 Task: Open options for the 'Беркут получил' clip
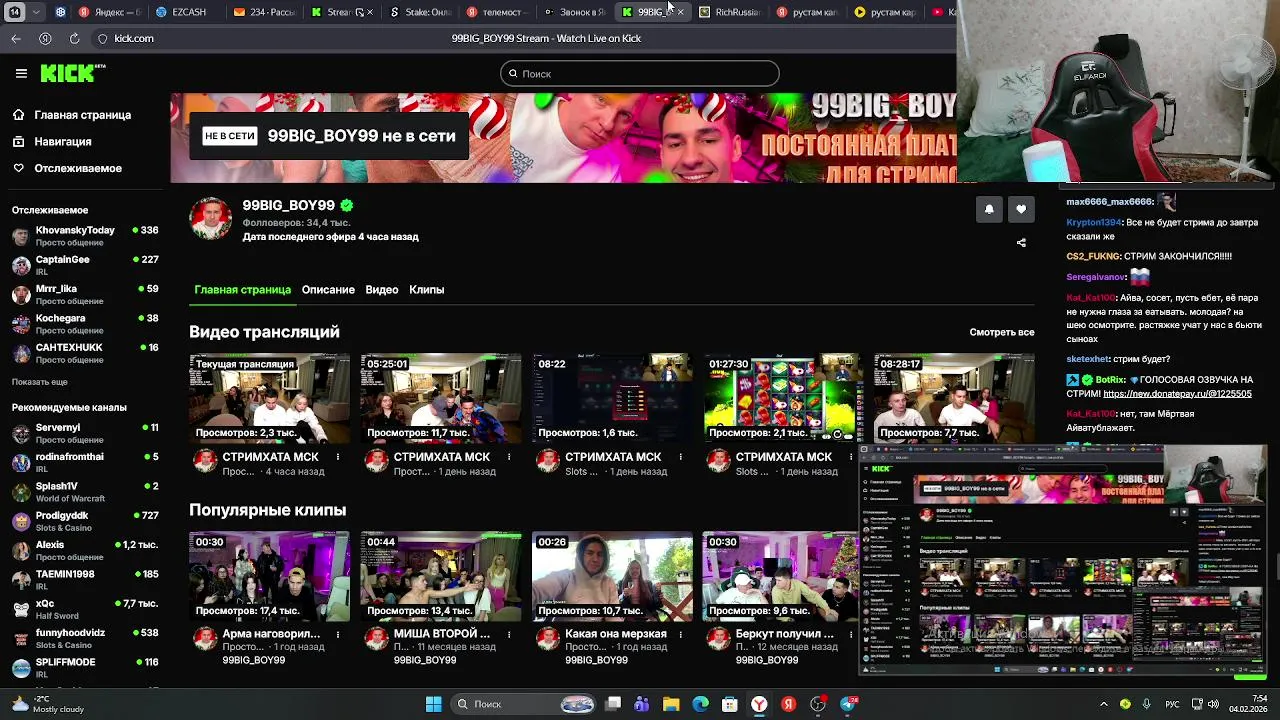coord(851,634)
